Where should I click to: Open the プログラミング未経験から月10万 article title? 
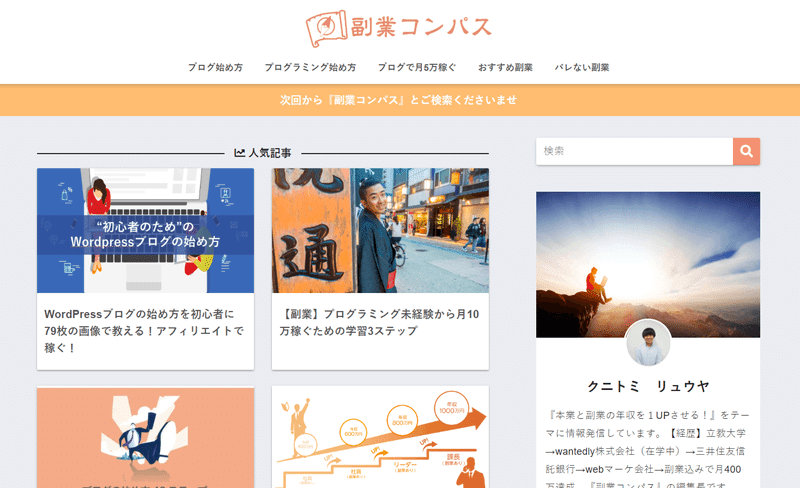(x=379, y=322)
